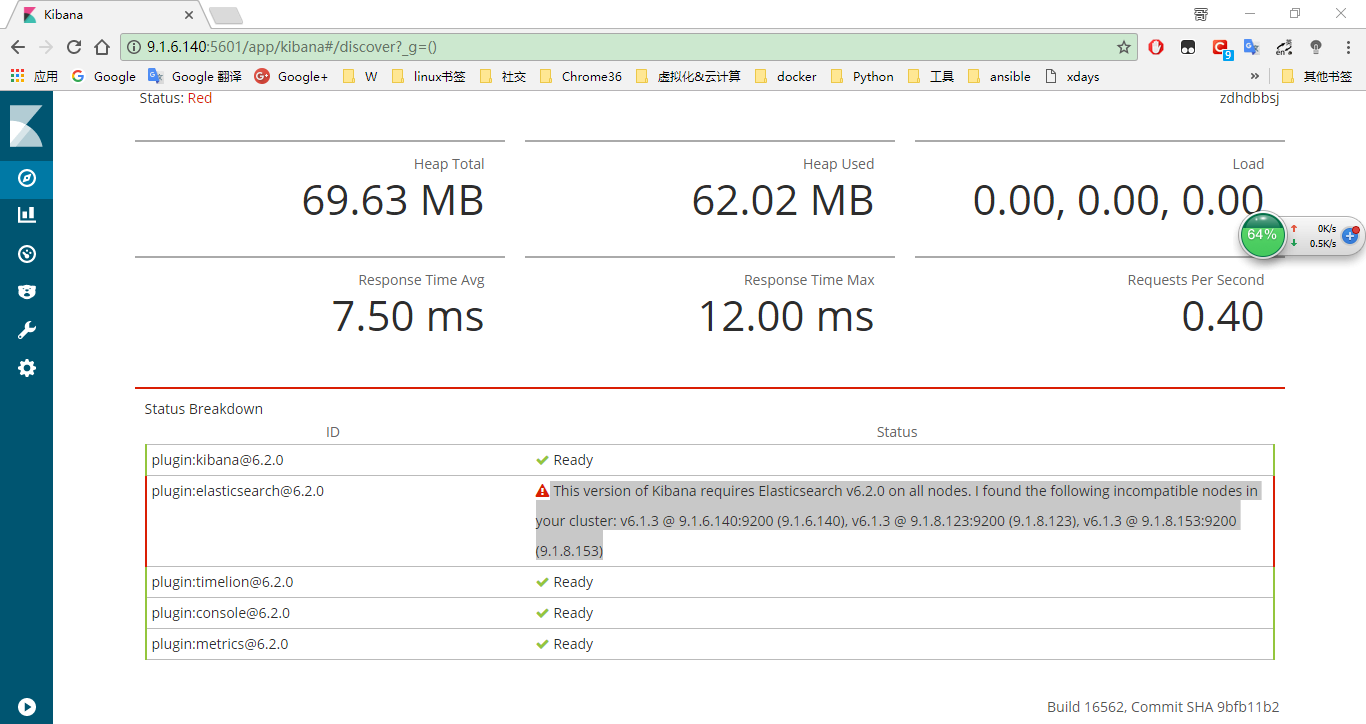Click the green 64% floating widget

[1262, 235]
